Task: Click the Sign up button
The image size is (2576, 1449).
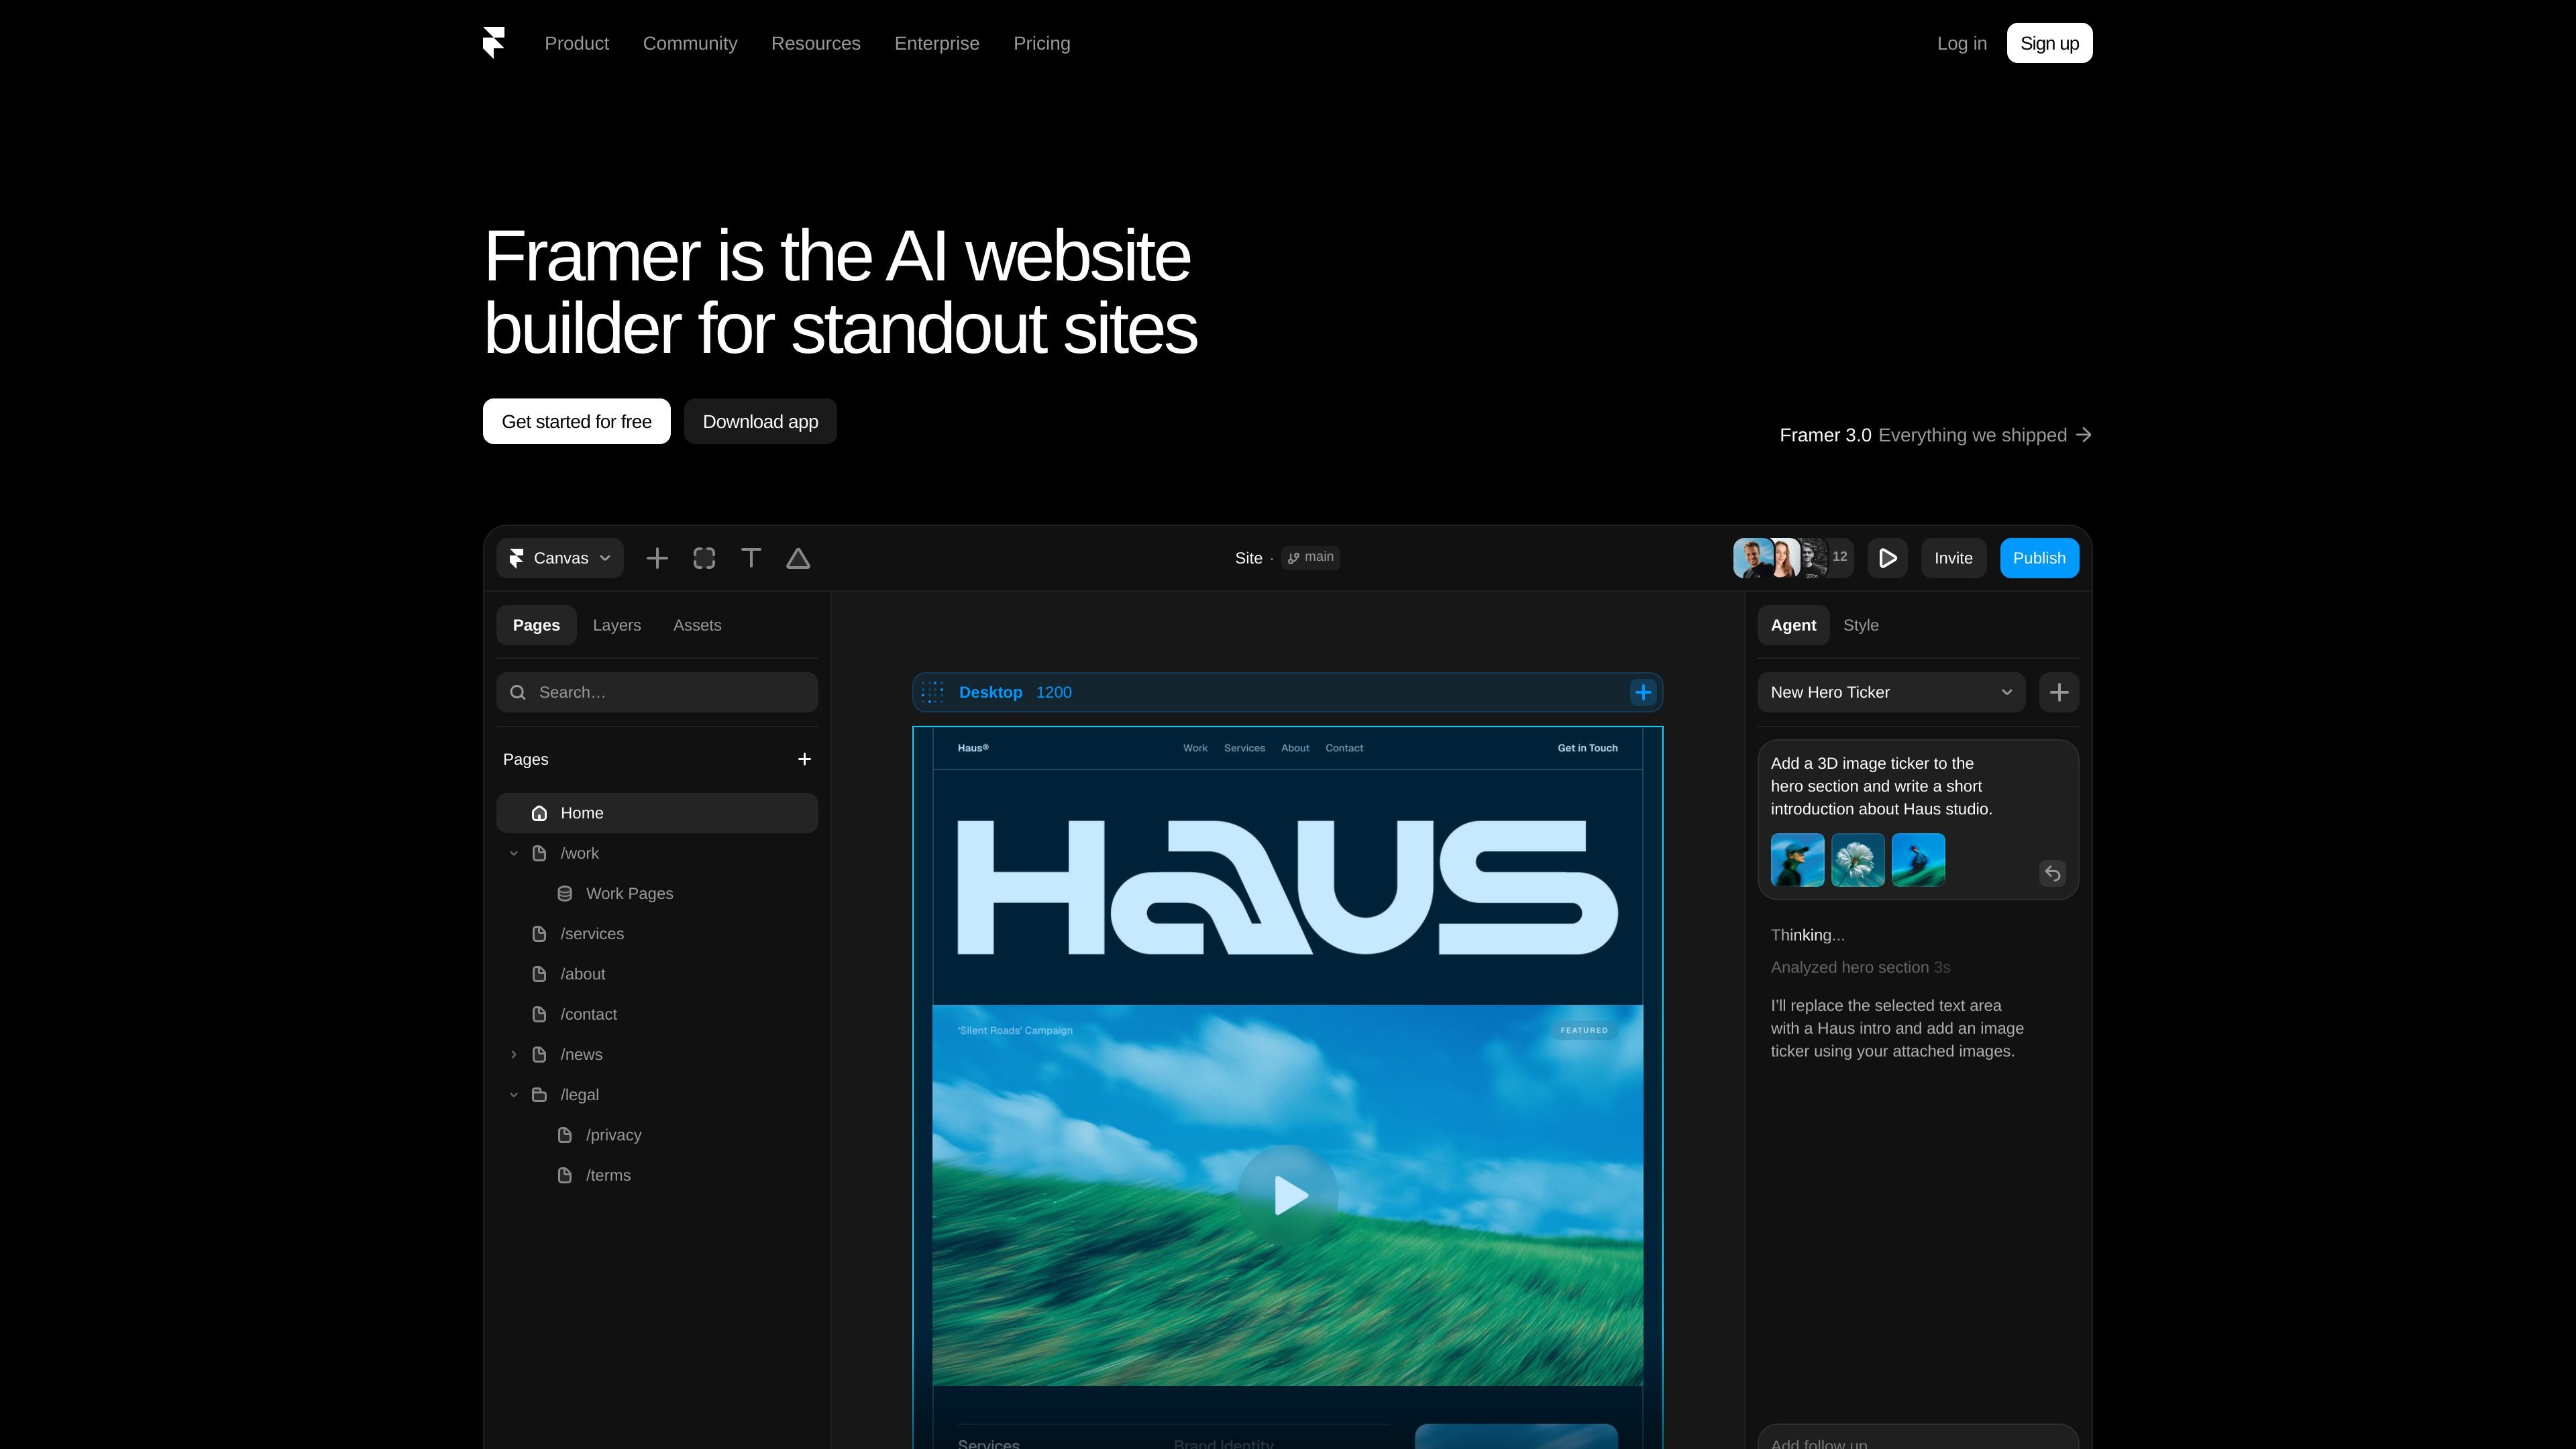Action: 2049,43
